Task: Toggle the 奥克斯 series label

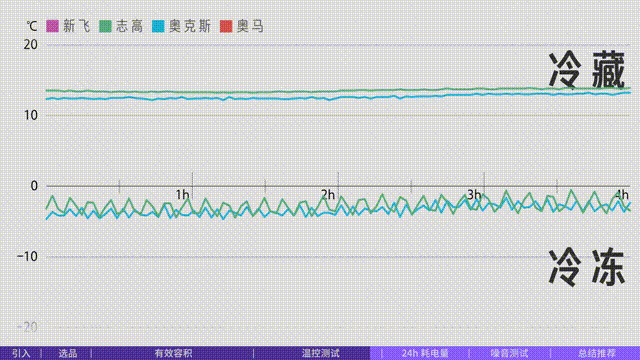Action: coord(189,27)
